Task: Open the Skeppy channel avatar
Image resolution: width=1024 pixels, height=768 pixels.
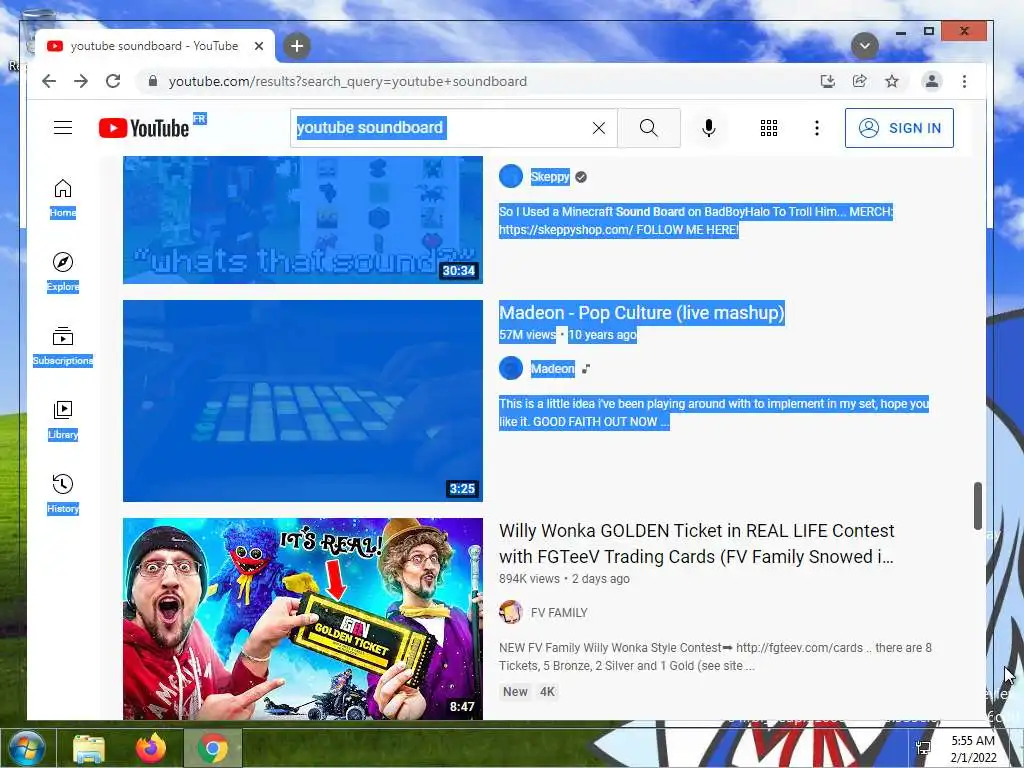Action: coord(511,176)
